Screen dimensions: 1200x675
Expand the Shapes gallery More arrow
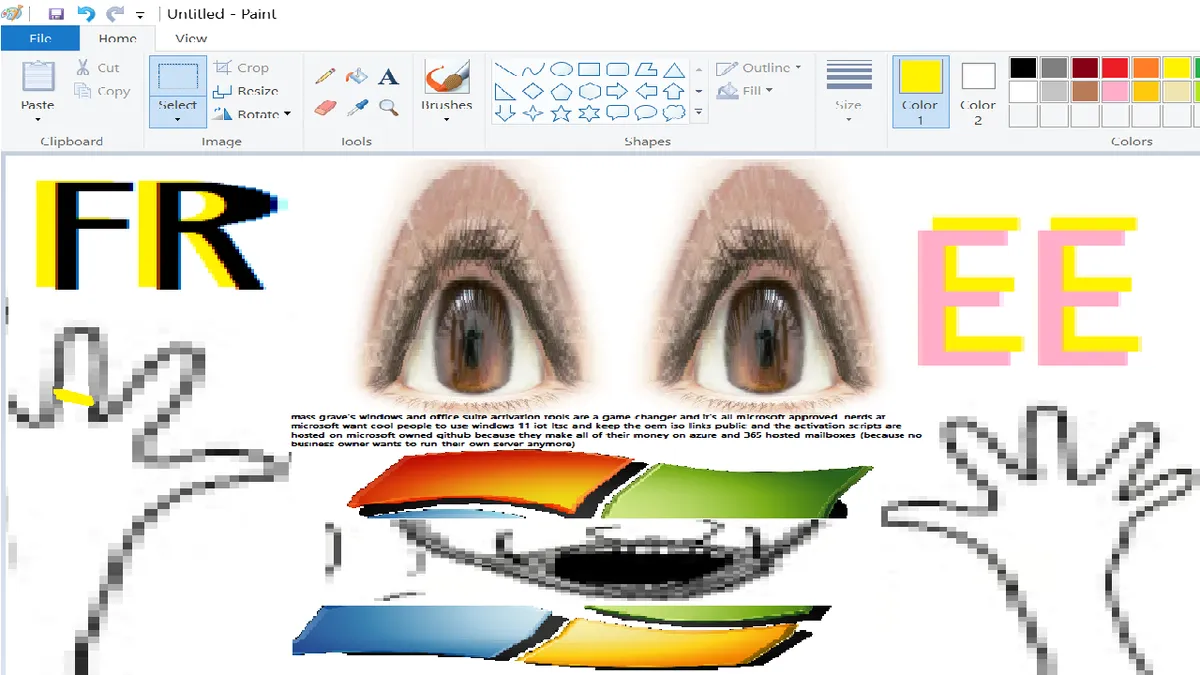click(x=699, y=112)
